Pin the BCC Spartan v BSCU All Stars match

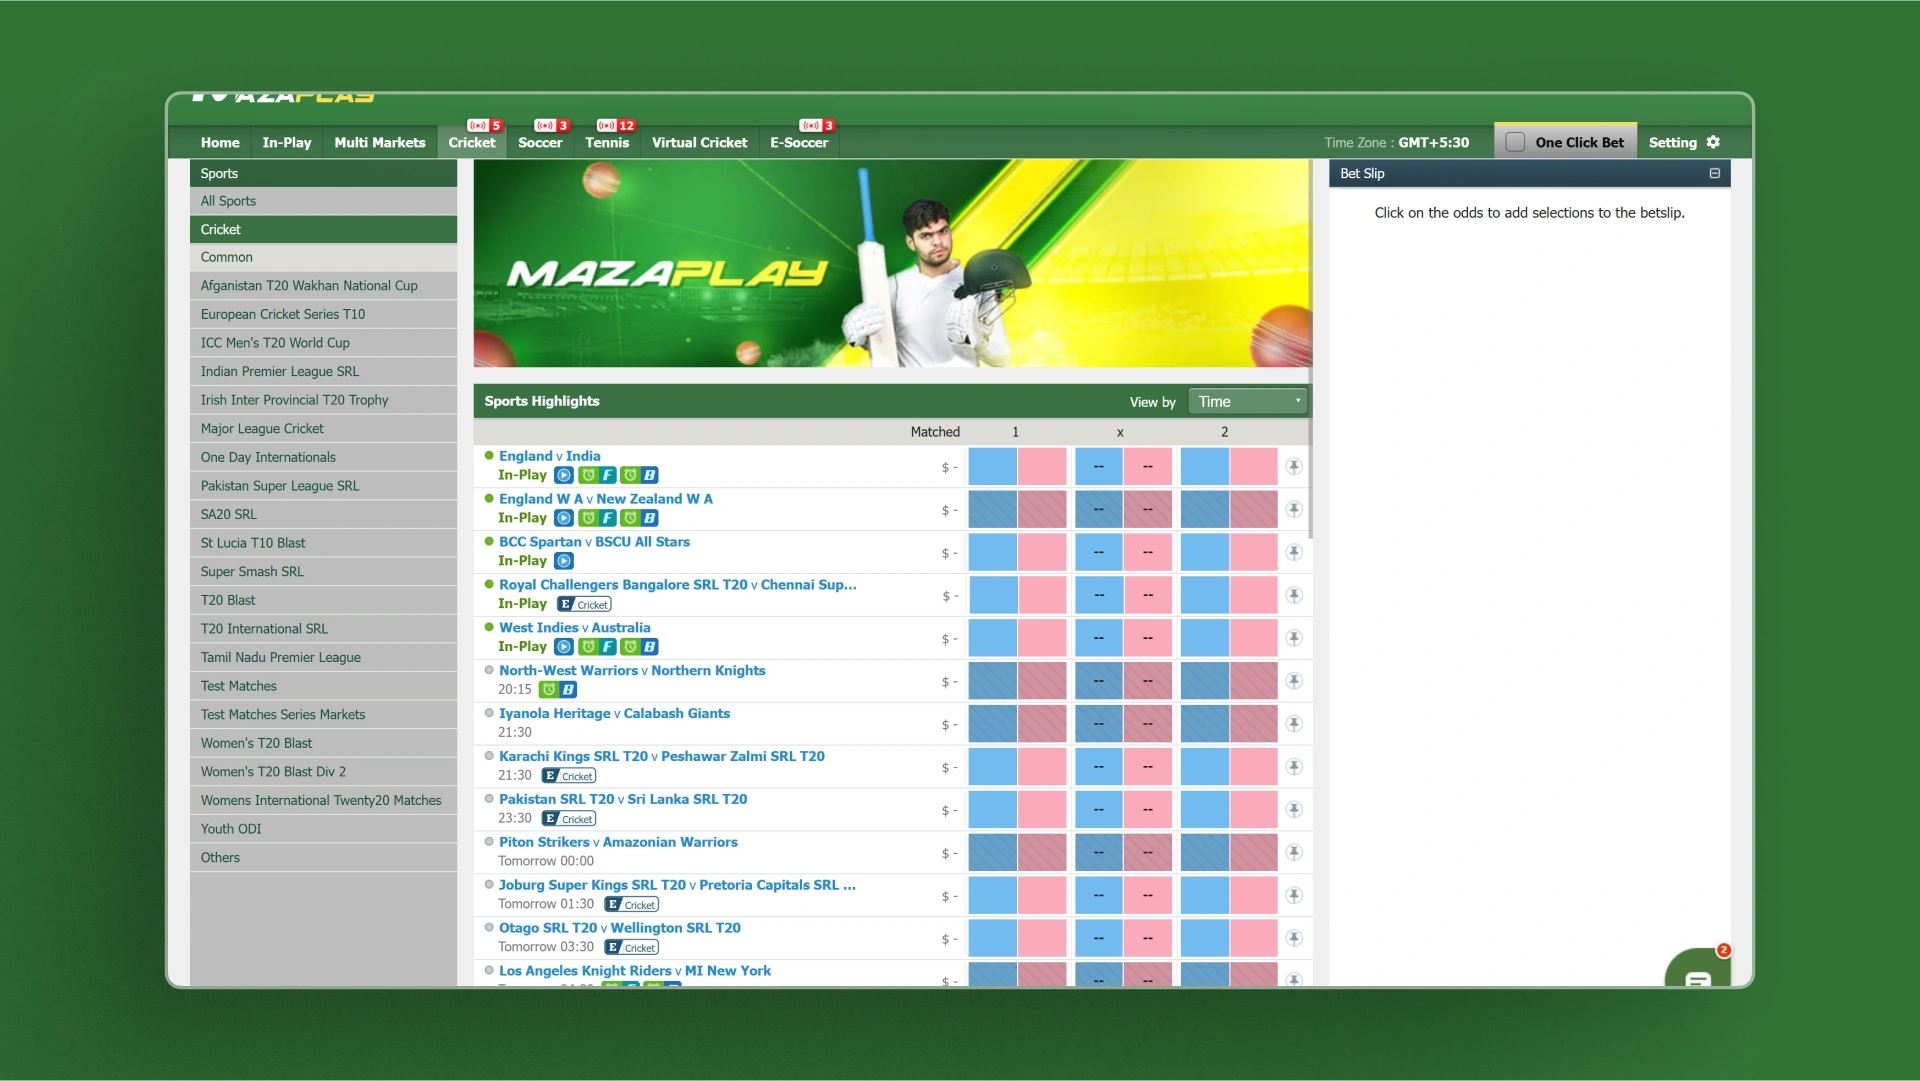[x=1294, y=553]
